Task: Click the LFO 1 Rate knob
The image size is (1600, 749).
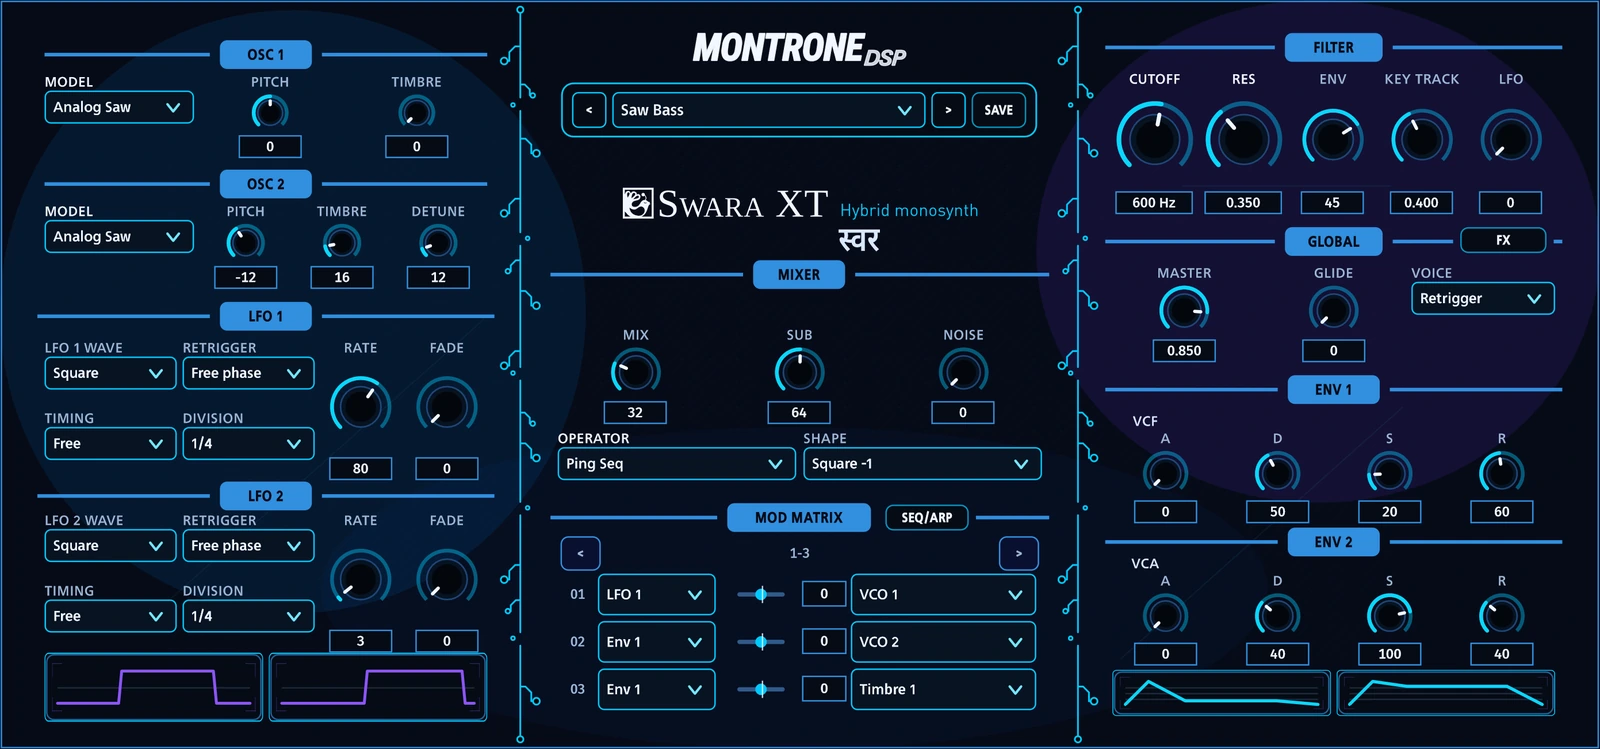Action: click(x=360, y=406)
